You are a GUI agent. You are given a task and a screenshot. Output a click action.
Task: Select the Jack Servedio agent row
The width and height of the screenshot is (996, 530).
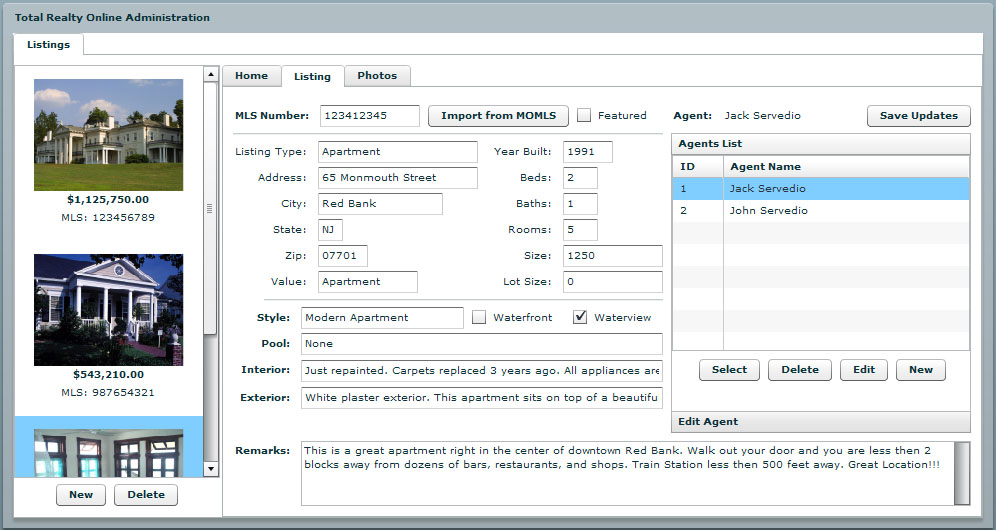pyautogui.click(x=821, y=189)
